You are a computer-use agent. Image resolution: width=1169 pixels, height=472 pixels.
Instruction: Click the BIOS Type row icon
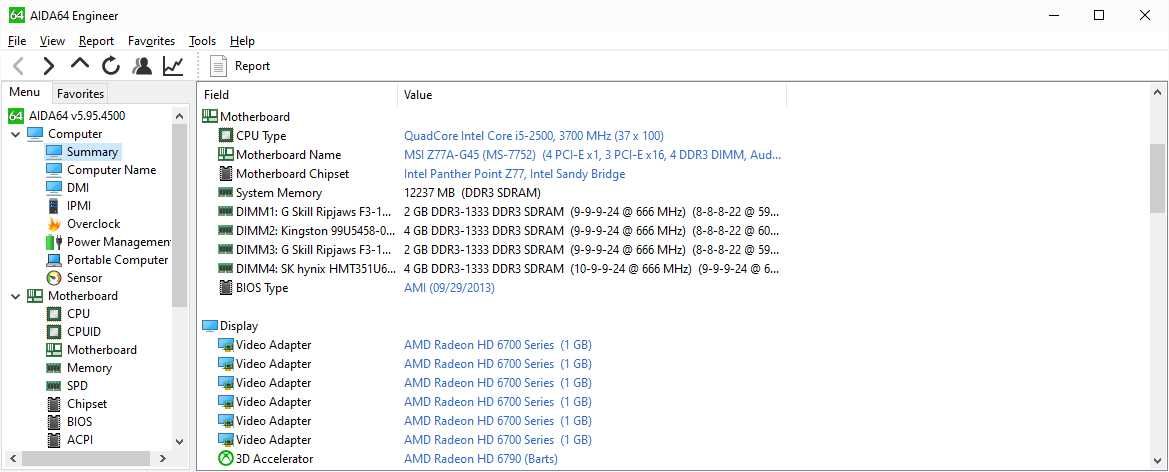(x=225, y=288)
